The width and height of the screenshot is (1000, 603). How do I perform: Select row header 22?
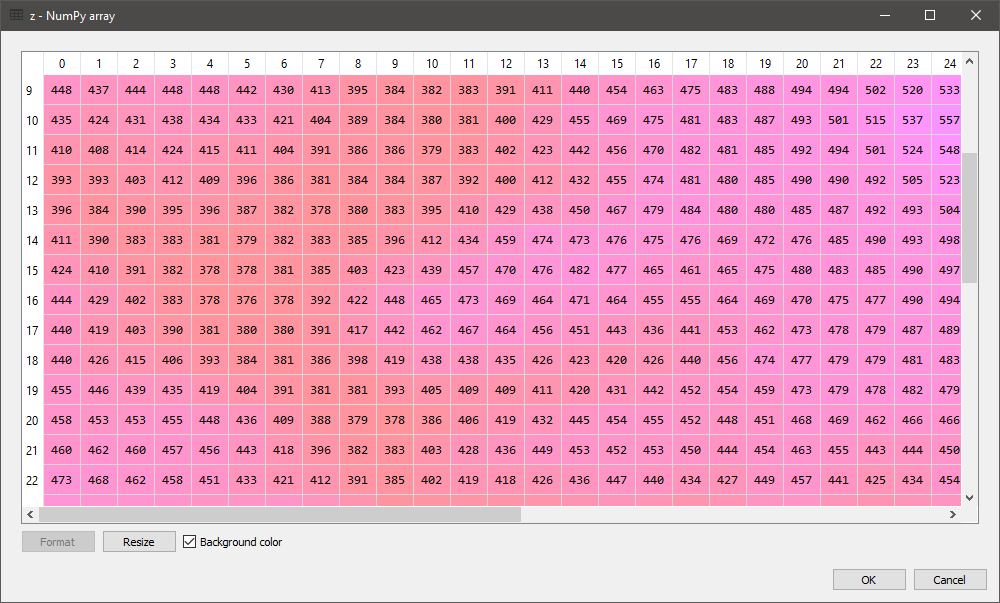pyautogui.click(x=32, y=480)
